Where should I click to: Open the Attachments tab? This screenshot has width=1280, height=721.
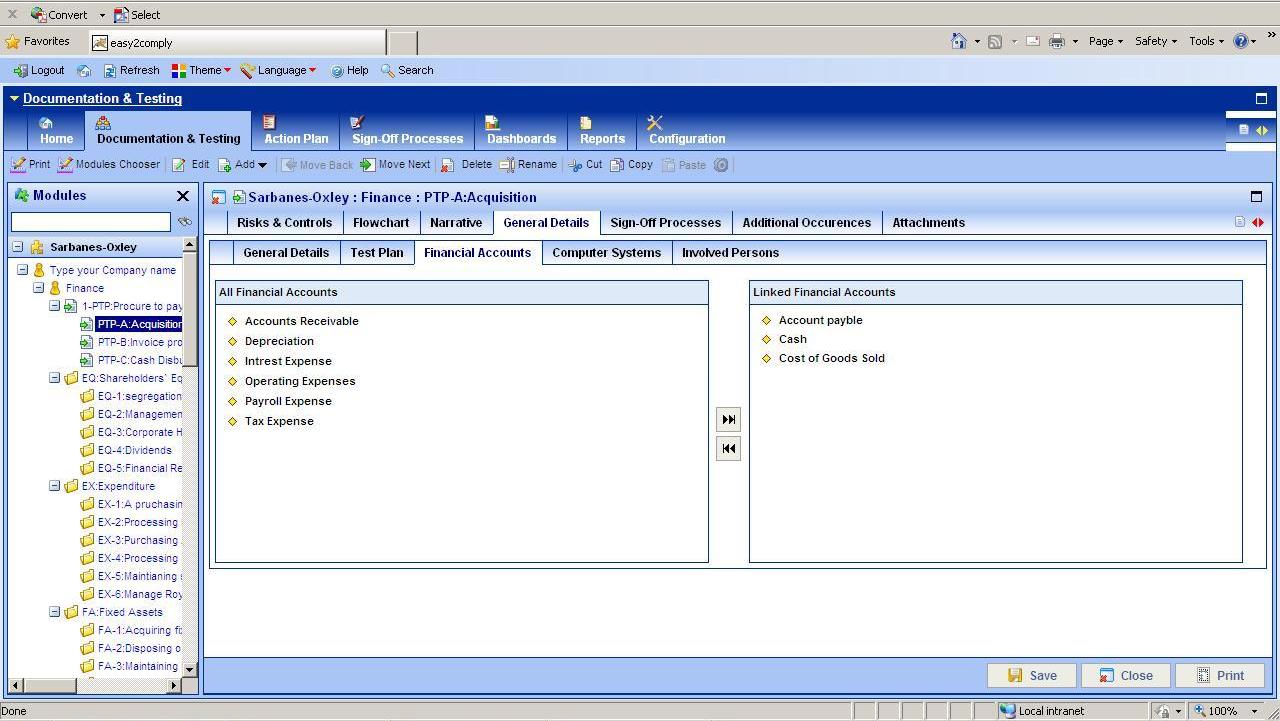pyautogui.click(x=928, y=223)
